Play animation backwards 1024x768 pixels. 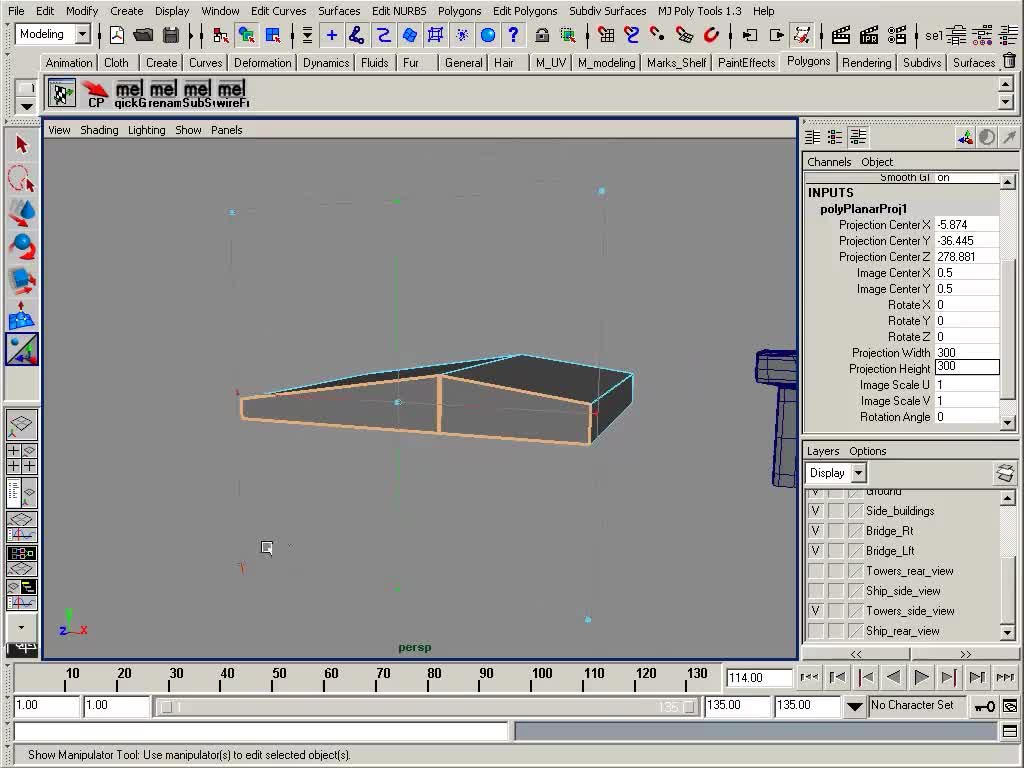(893, 677)
